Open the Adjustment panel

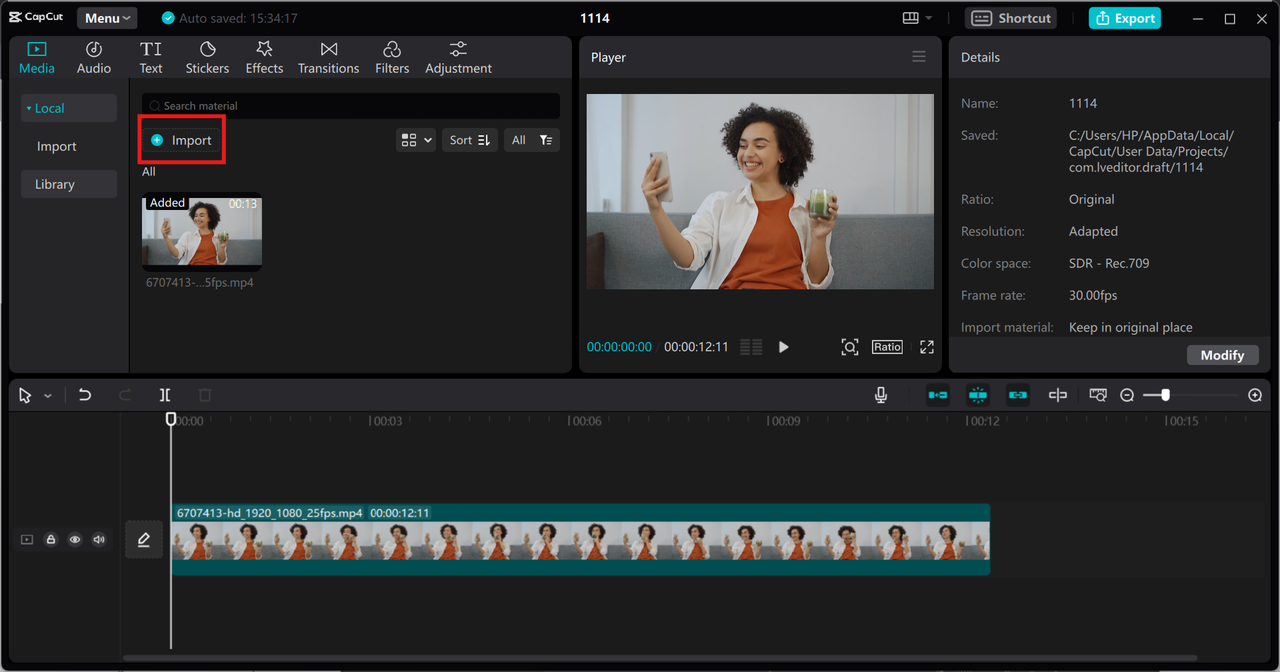pos(458,56)
